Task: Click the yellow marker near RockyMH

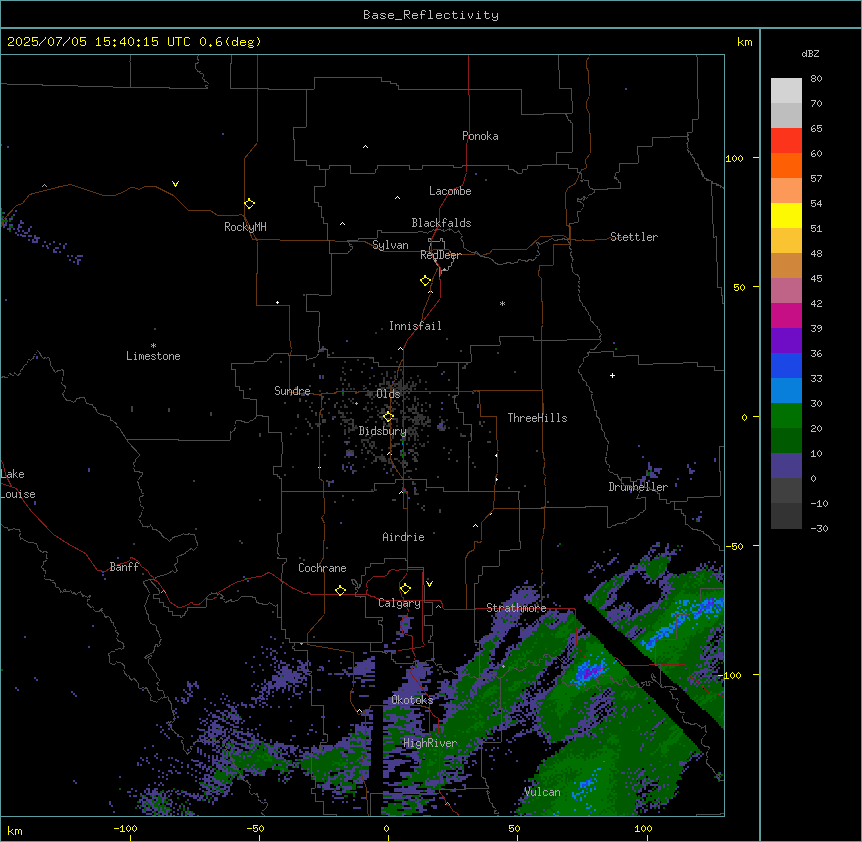Action: 249,203
